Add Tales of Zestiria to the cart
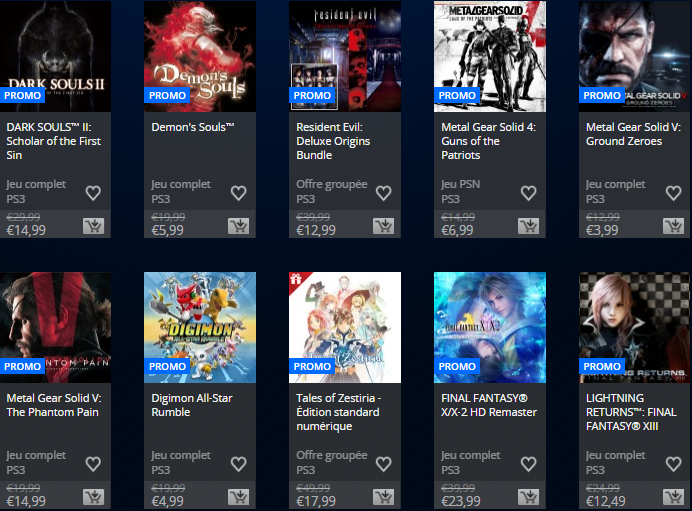The image size is (692, 511). tap(383, 497)
